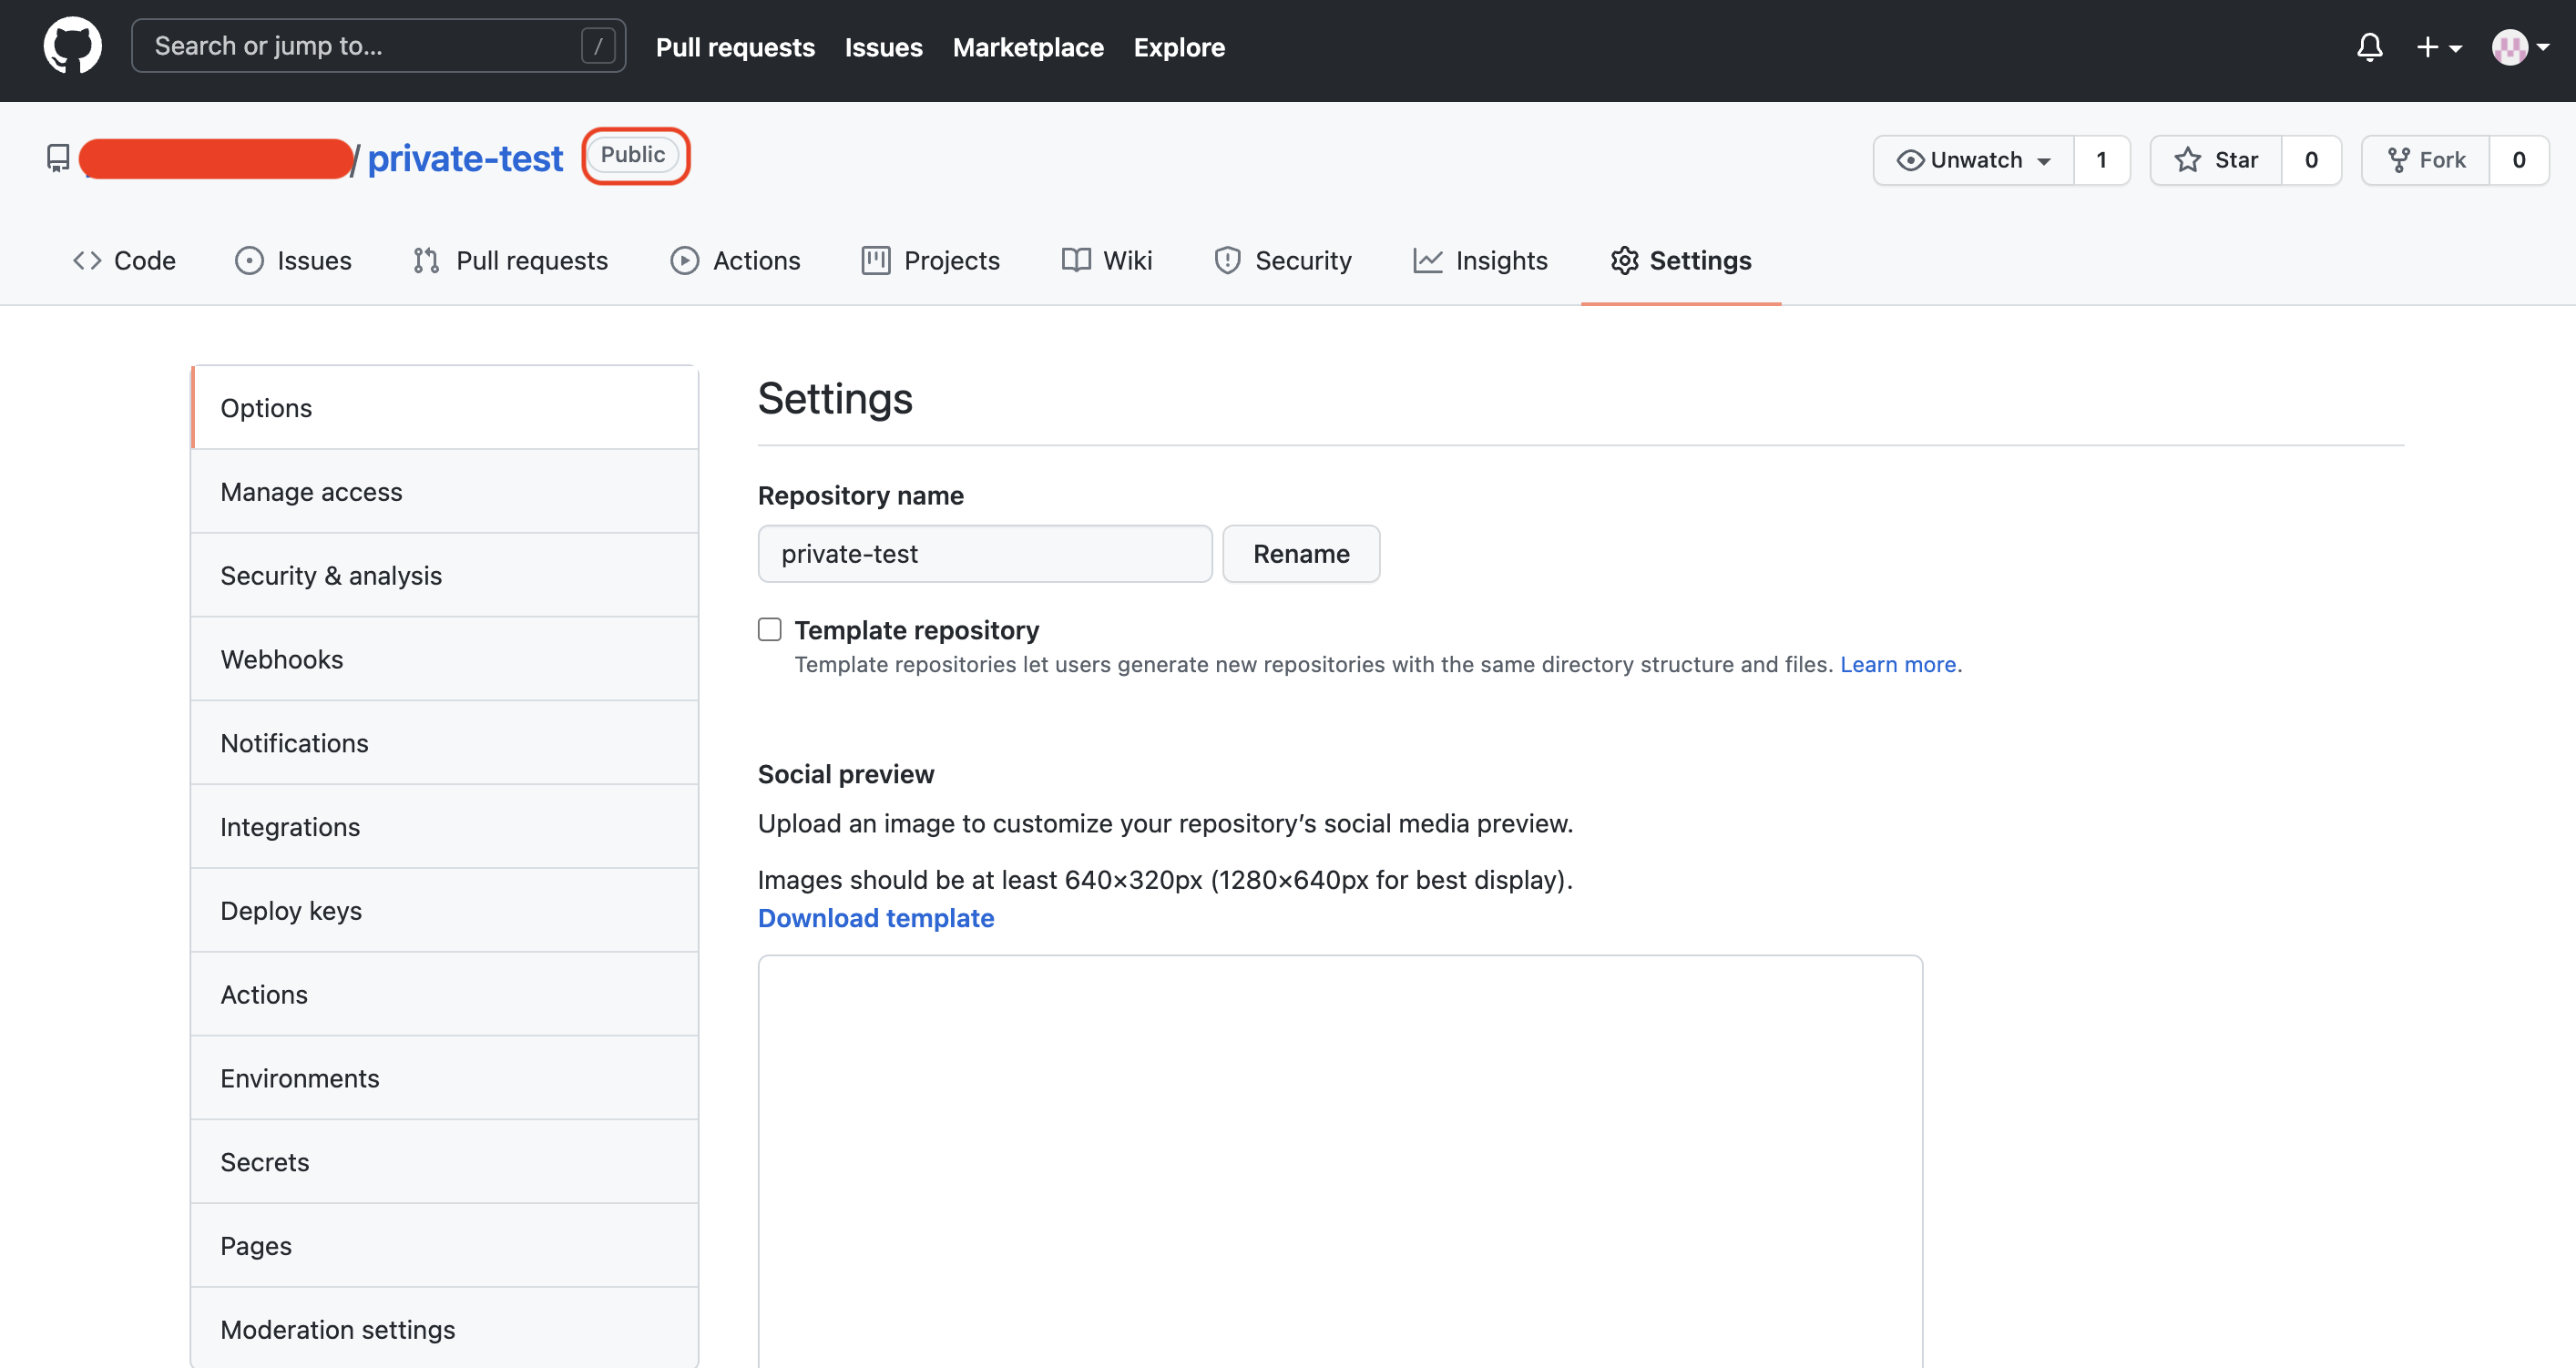Click the Rename button

pyautogui.click(x=1301, y=553)
